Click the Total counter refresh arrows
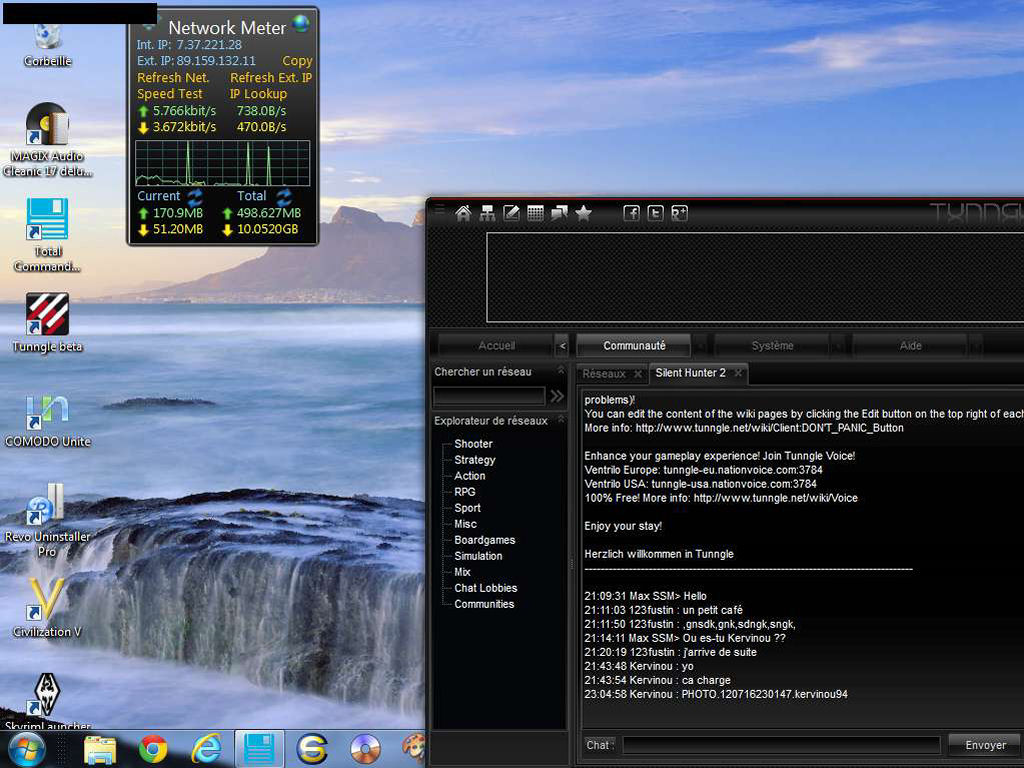1024x768 pixels. point(284,196)
